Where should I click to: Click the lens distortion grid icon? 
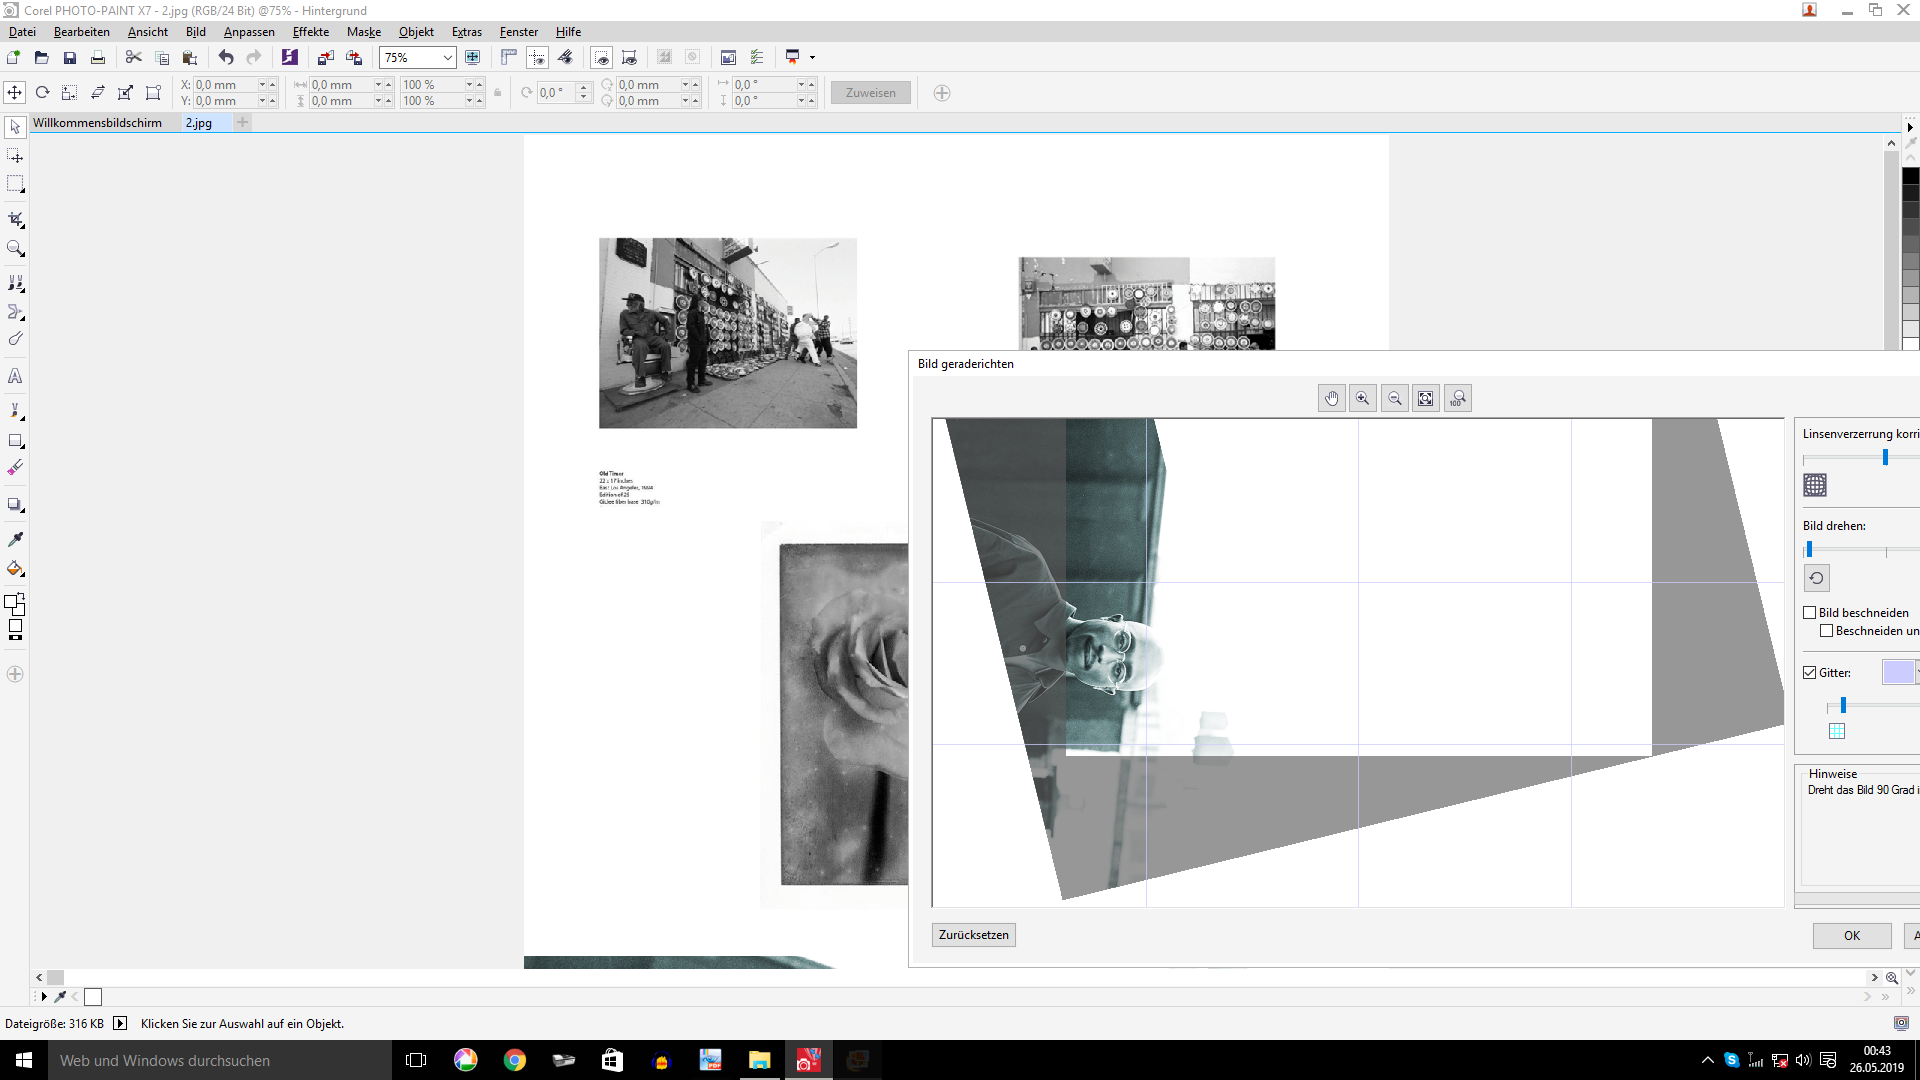click(1815, 485)
